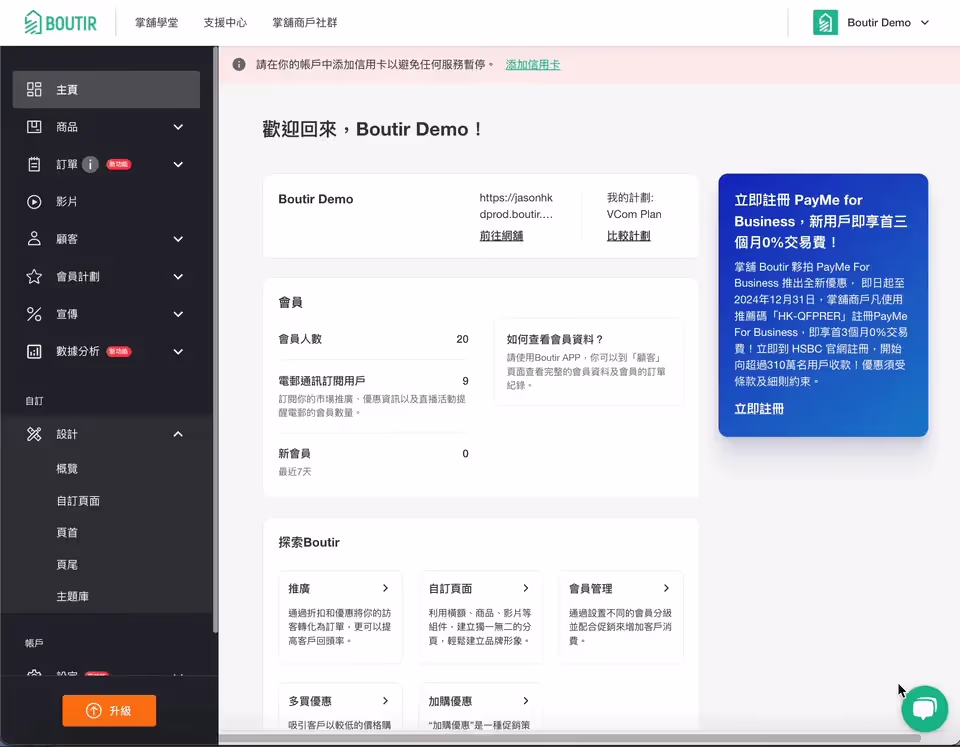Expand the 商品 menu chevron
The width and height of the screenshot is (960, 747).
click(178, 127)
